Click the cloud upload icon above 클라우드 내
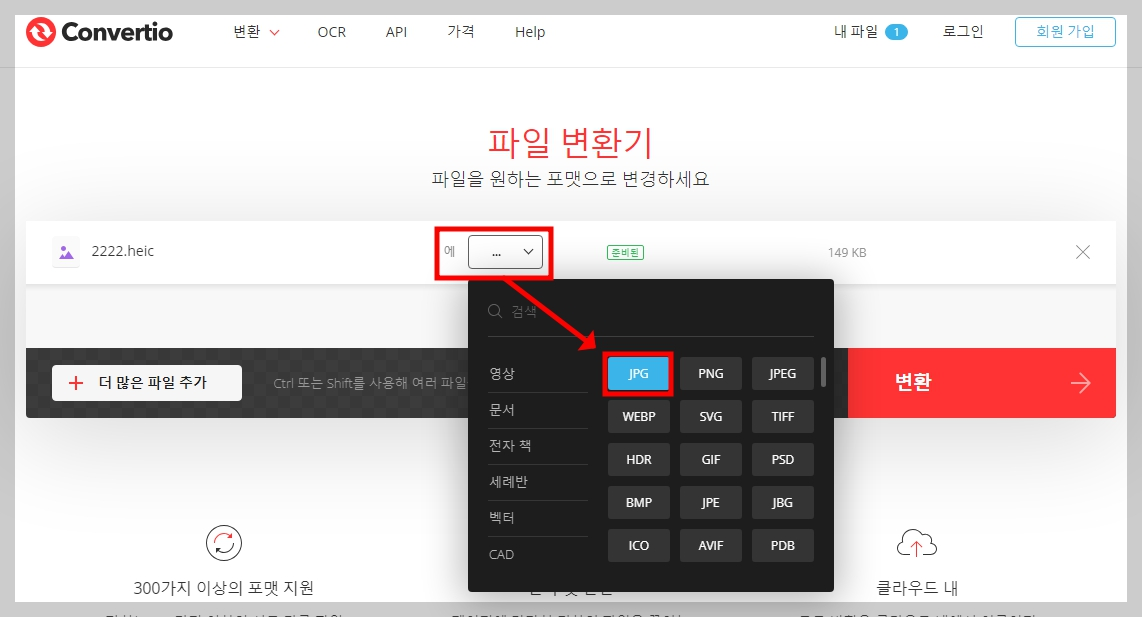The height and width of the screenshot is (617, 1142). (917, 543)
